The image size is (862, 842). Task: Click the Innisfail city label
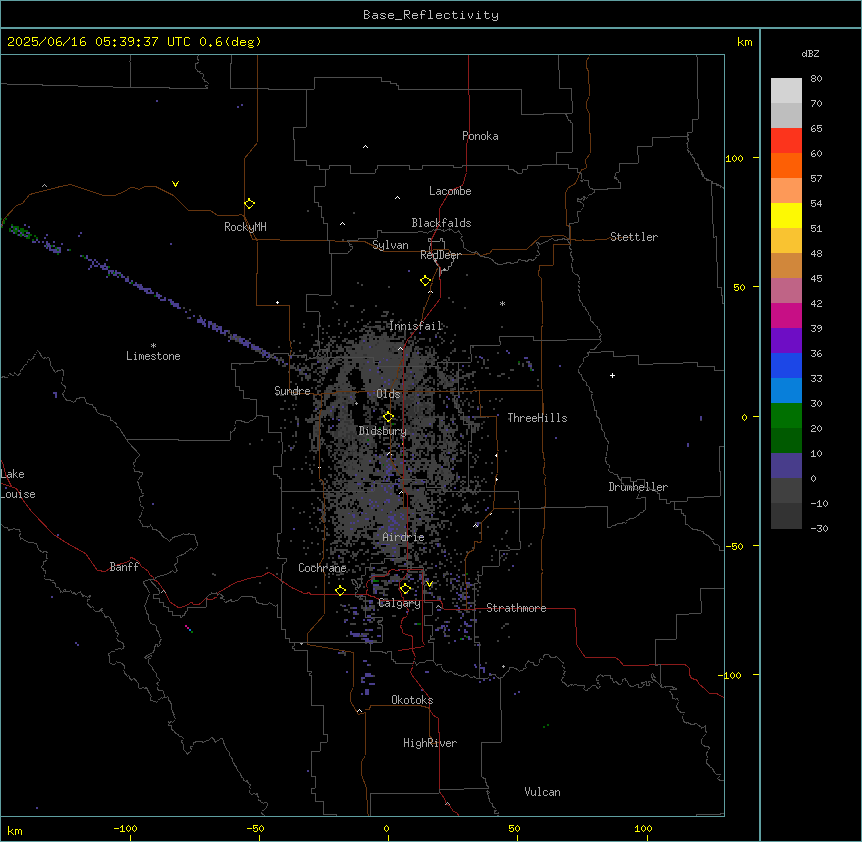pos(416,326)
